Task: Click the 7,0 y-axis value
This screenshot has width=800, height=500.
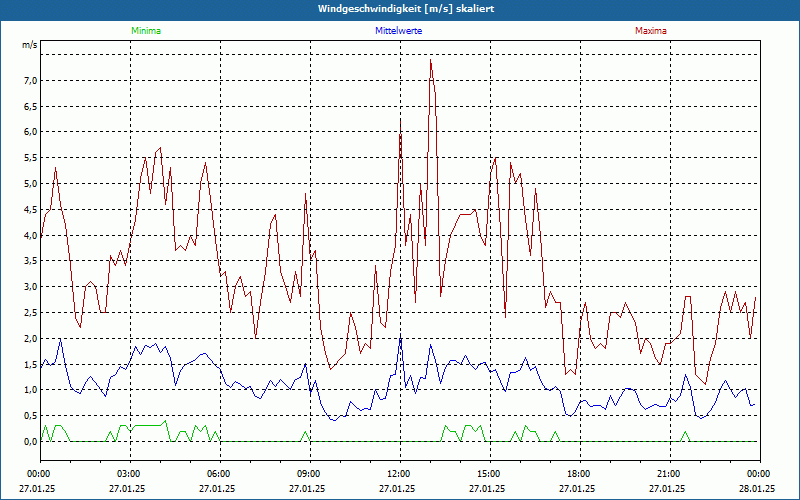Action: (x=30, y=80)
